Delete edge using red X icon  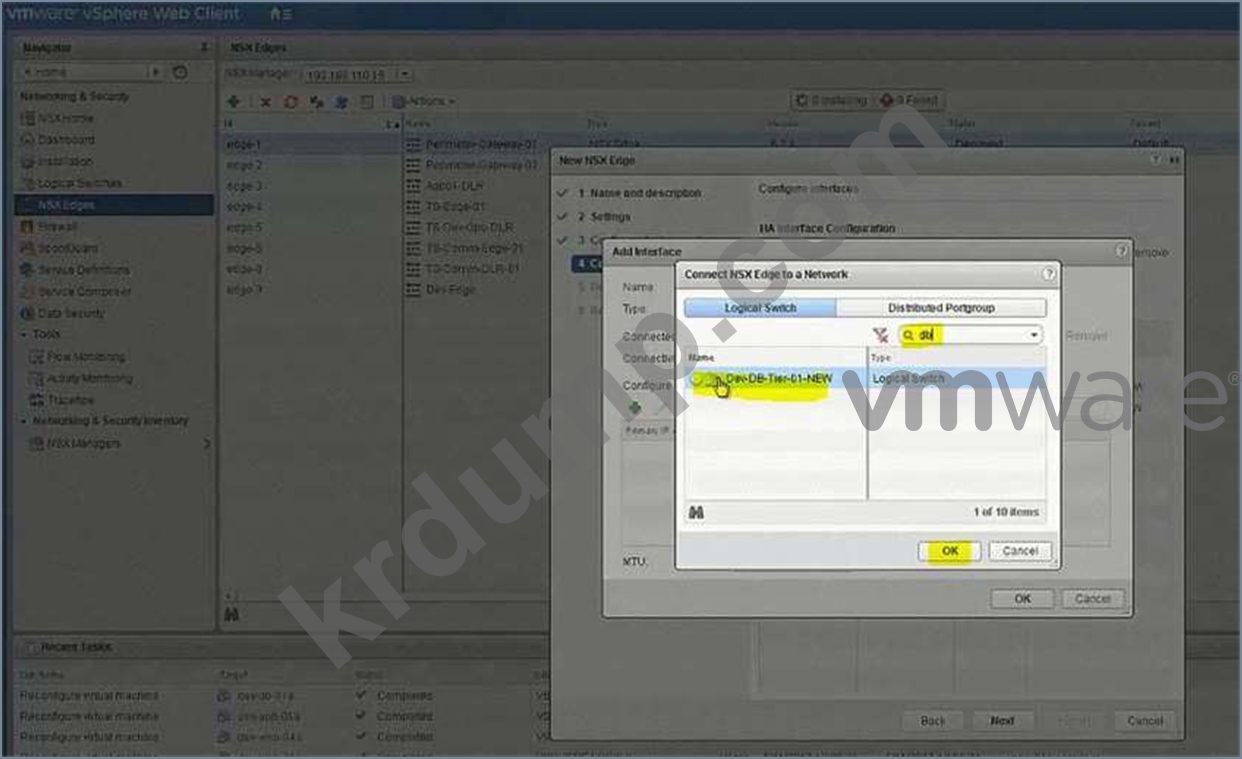(266, 101)
